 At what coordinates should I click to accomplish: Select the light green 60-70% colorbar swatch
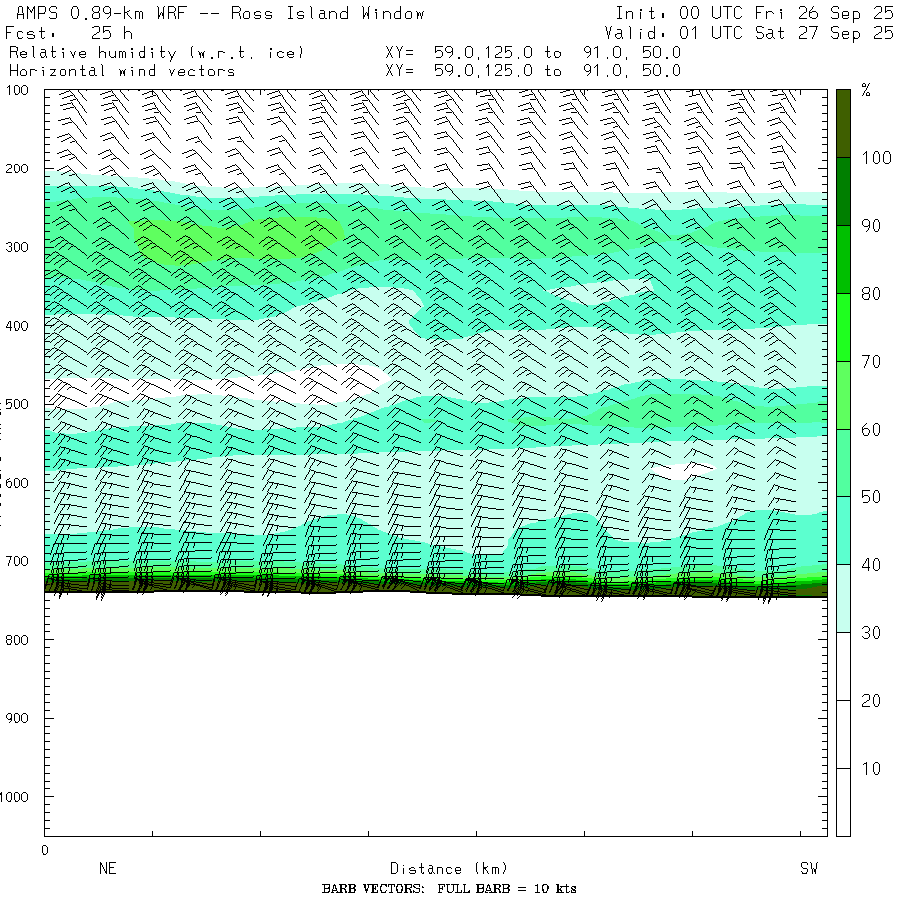[843, 395]
